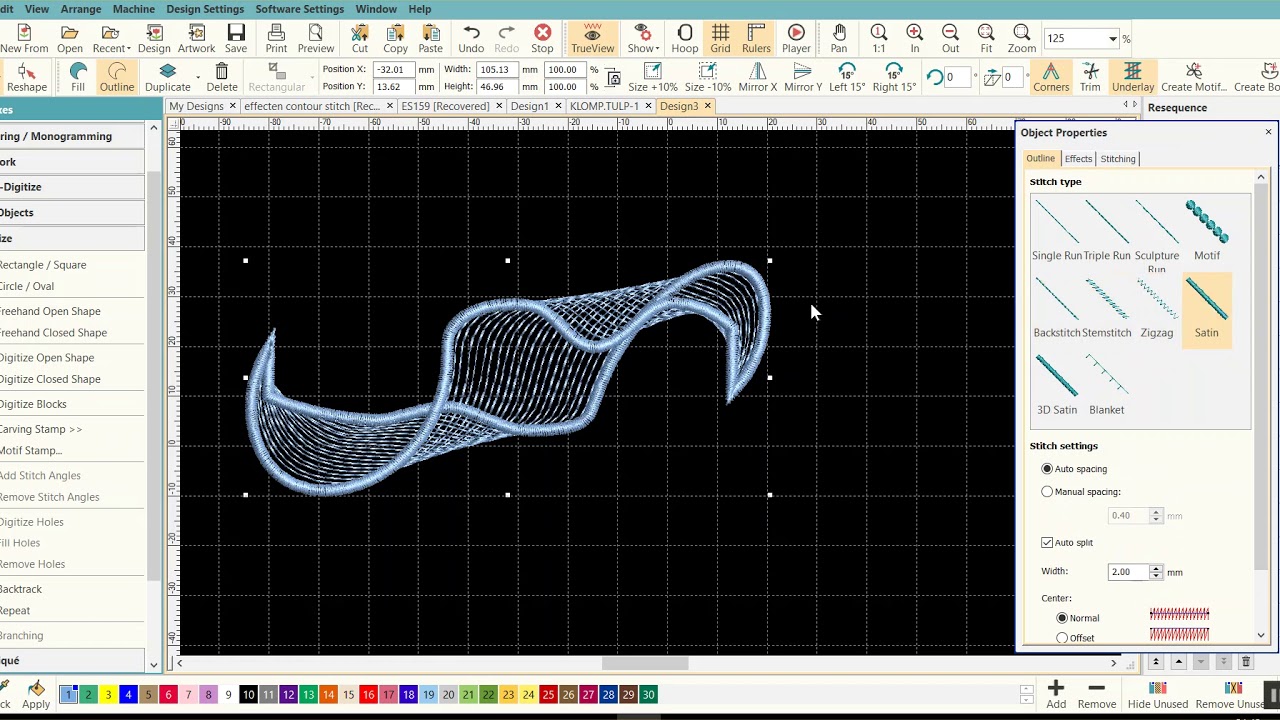Switch to the KLOMP.TULP-1 design tab
Image resolution: width=1280 pixels, height=720 pixels.
click(604, 106)
